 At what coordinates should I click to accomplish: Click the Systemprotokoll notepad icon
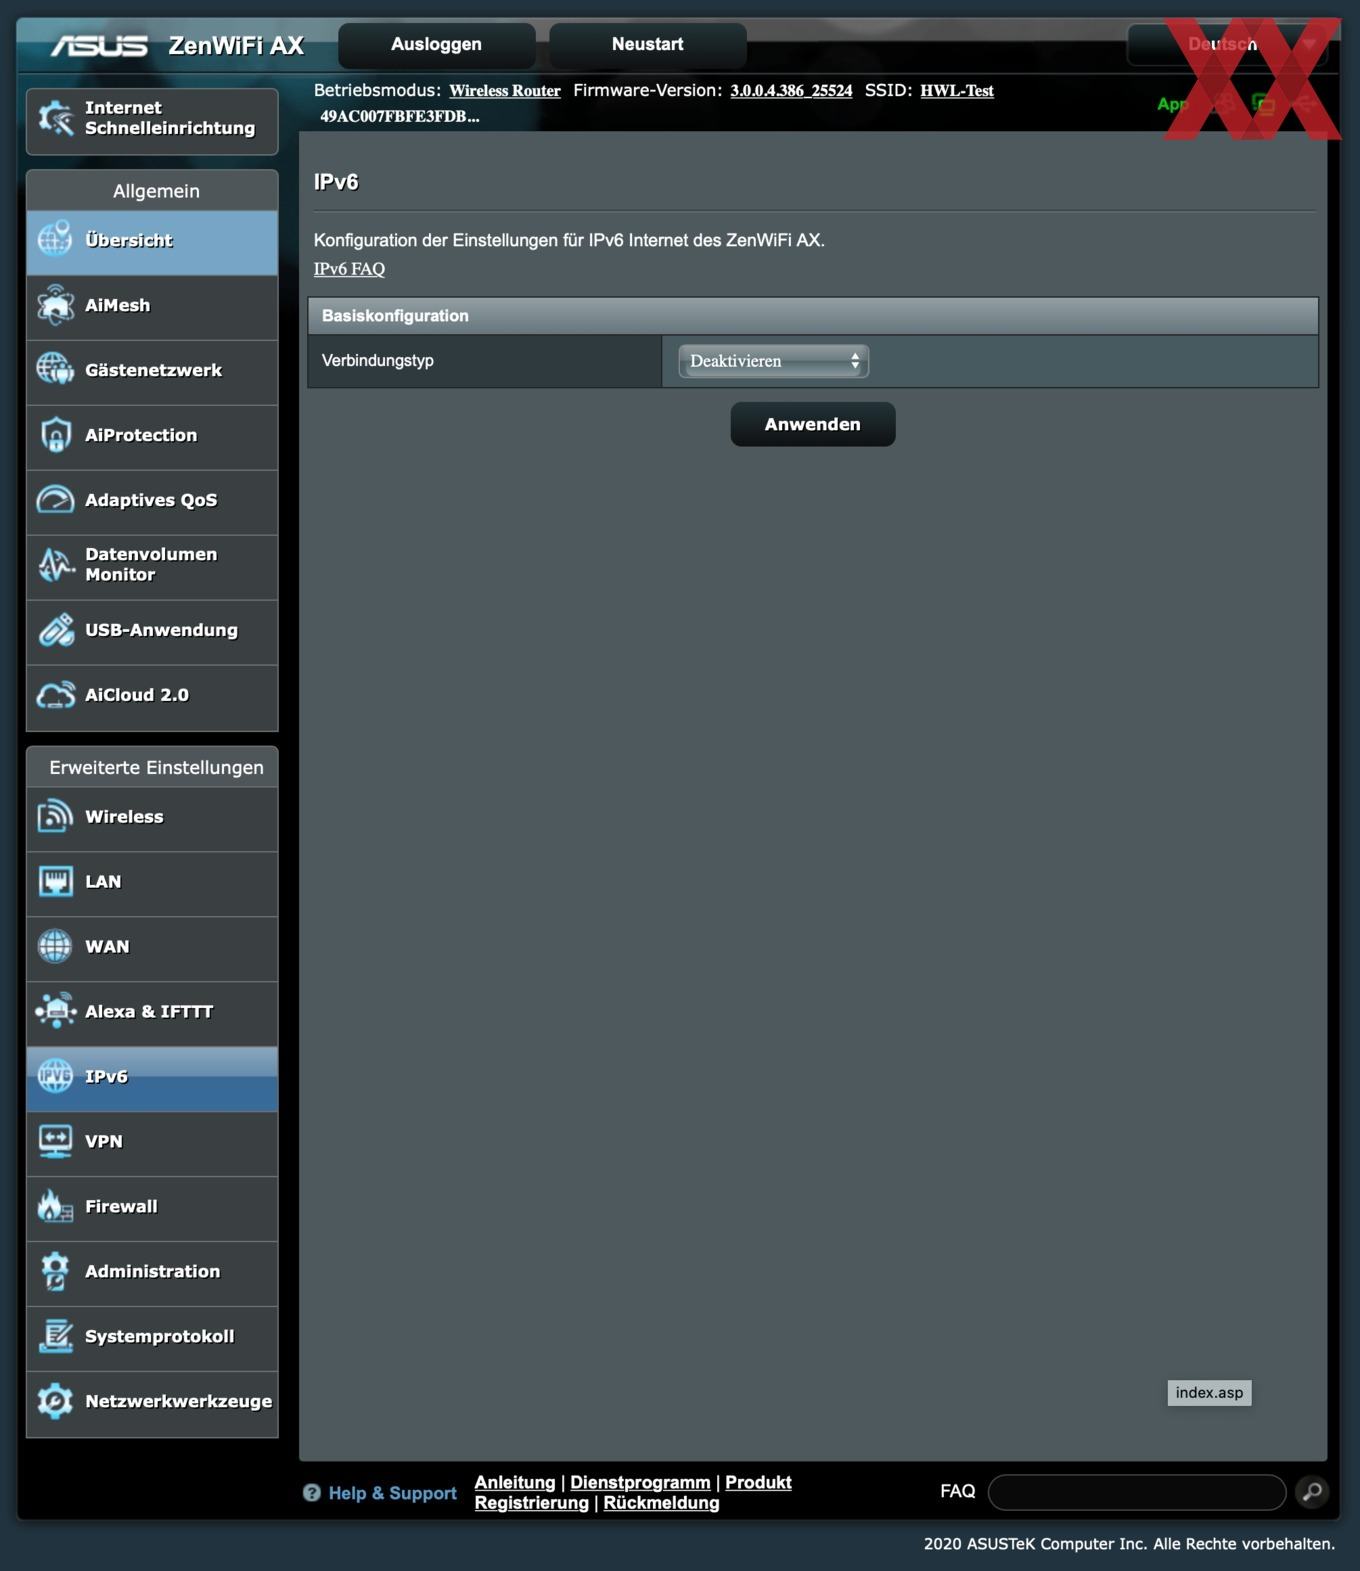point(55,1337)
